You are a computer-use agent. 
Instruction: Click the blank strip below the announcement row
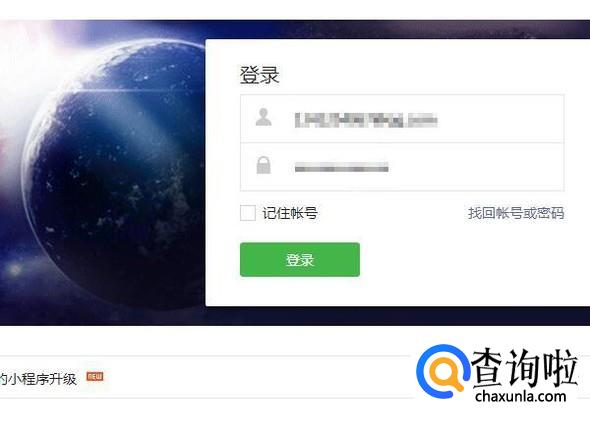(x=207, y=412)
